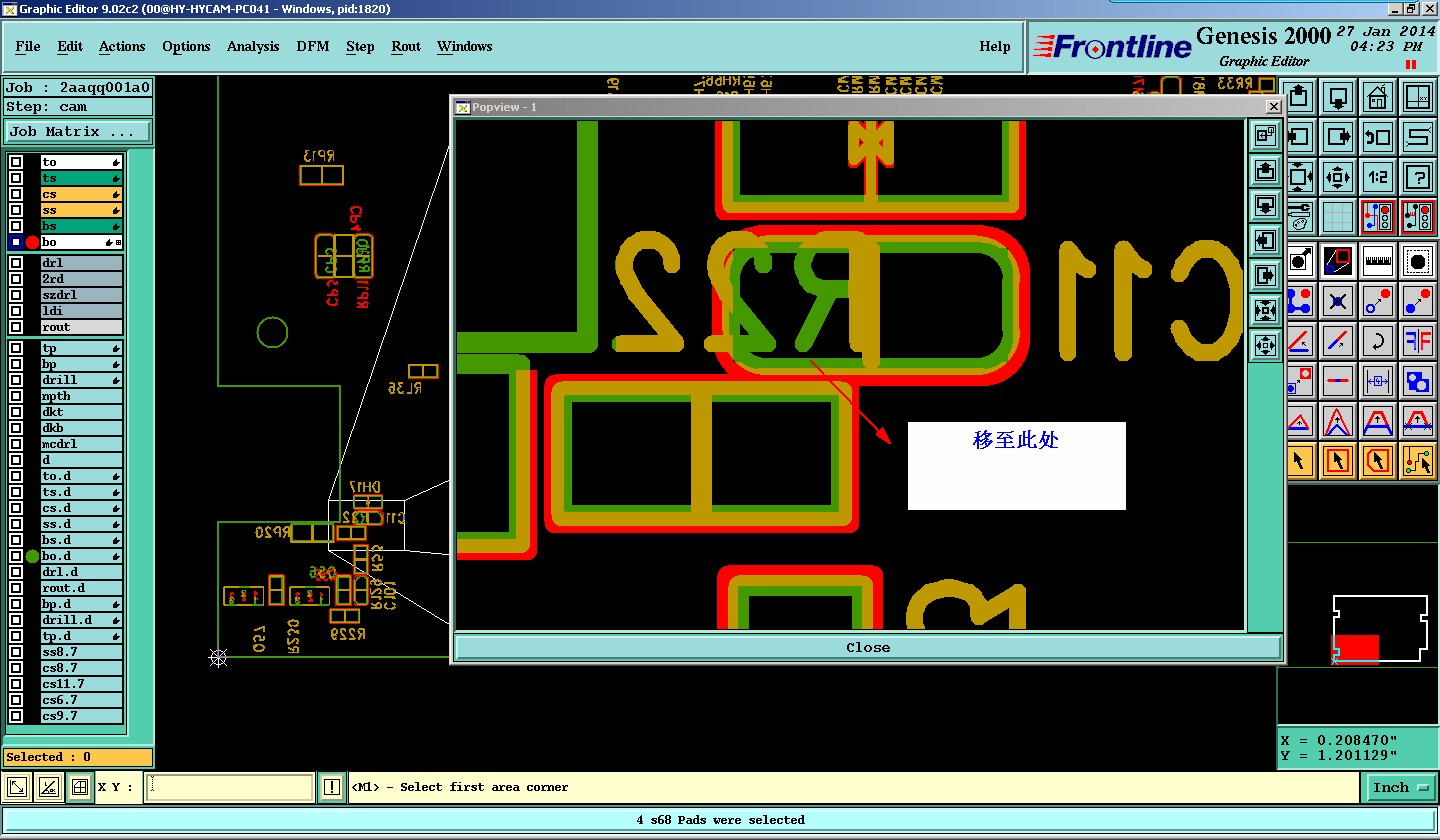
Task: Select layer name 'cs11.7' in layer list
Action: click(81, 684)
